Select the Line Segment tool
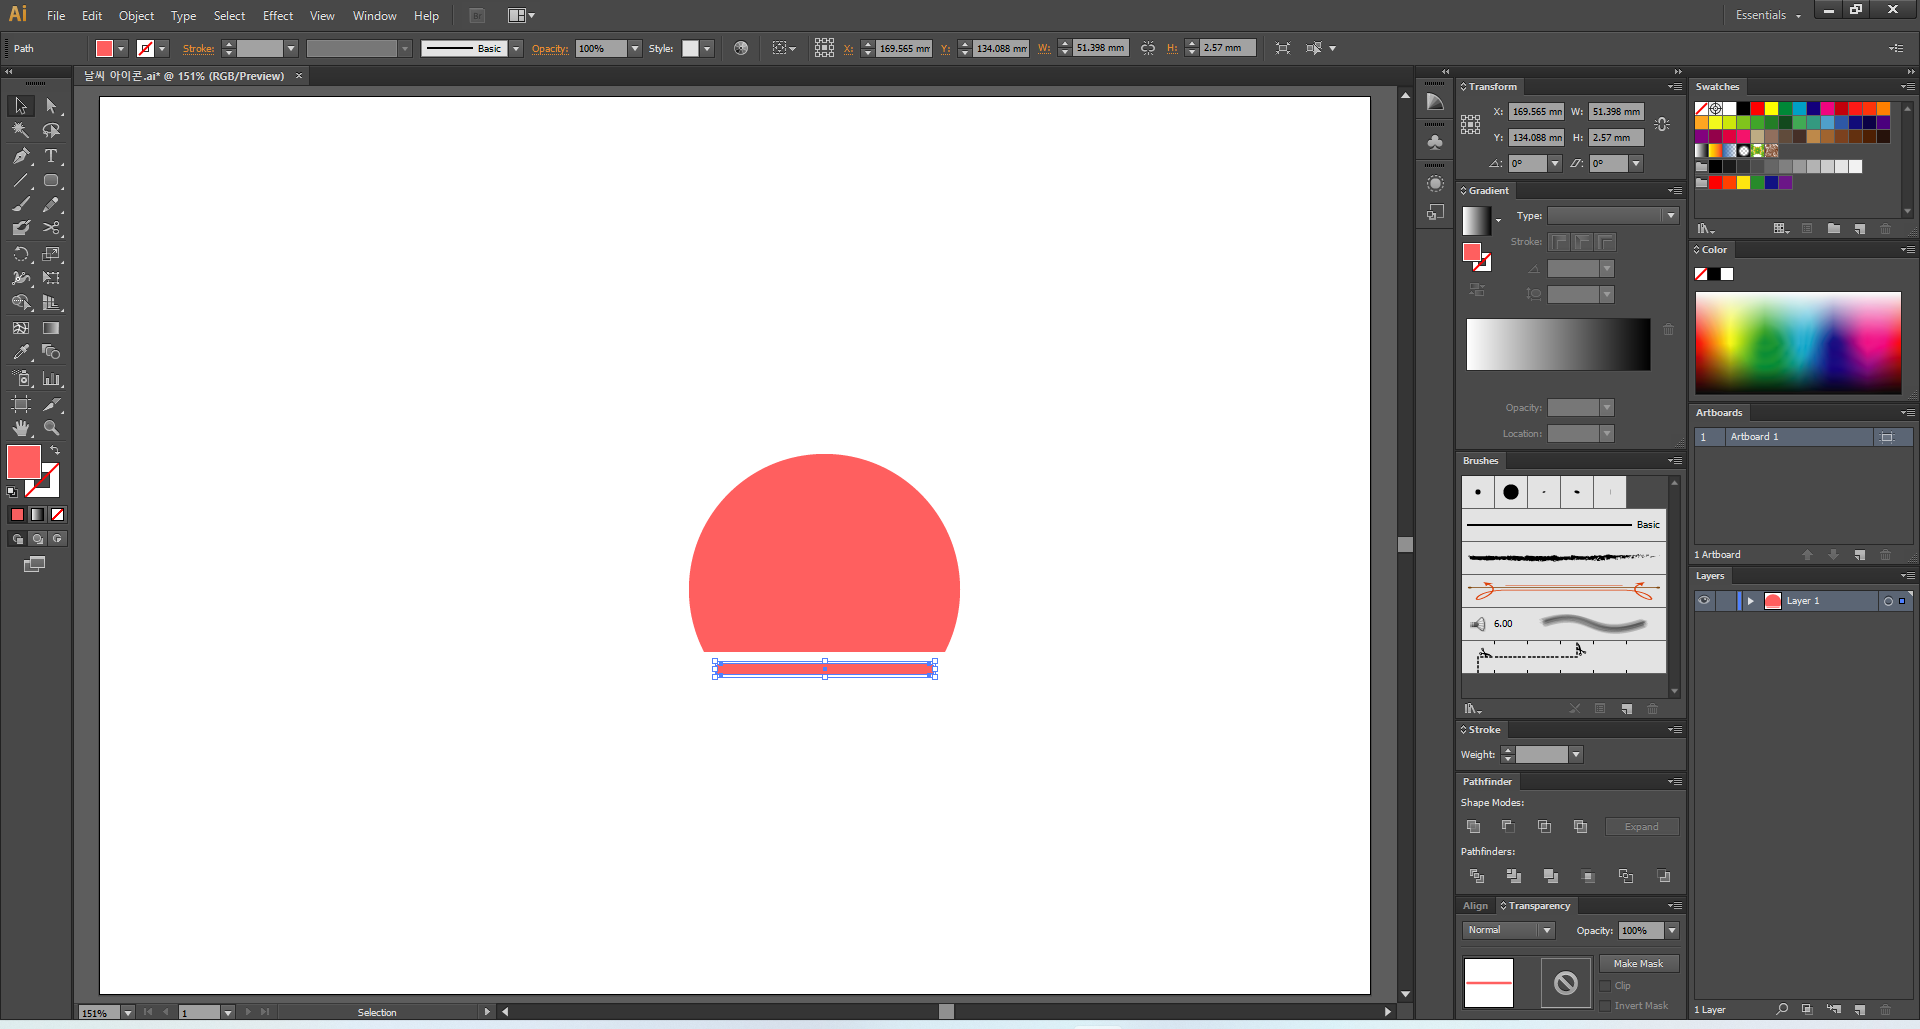The width and height of the screenshot is (1920, 1029). (x=21, y=181)
